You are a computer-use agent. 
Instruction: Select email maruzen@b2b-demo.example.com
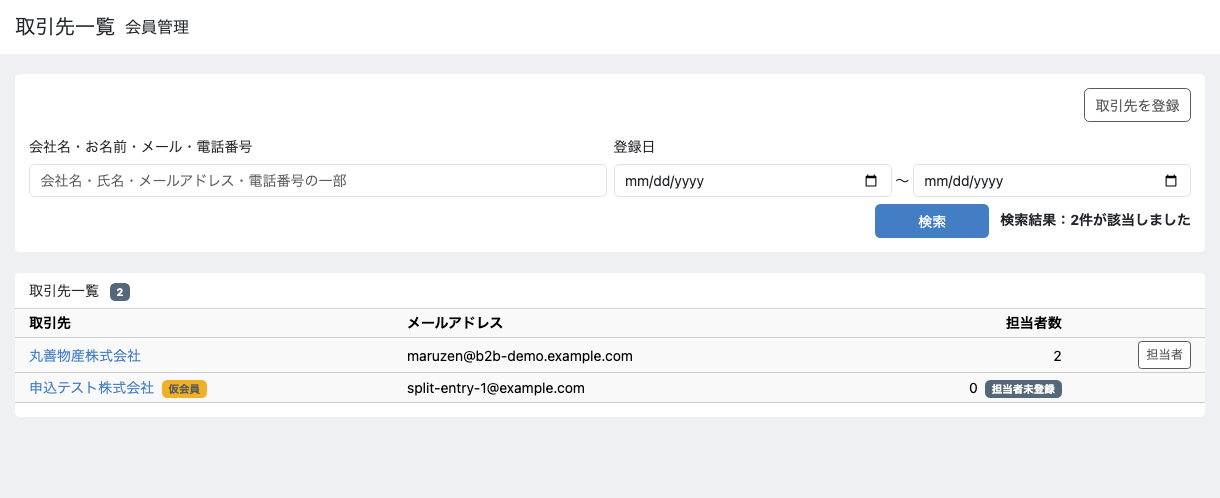[520, 355]
